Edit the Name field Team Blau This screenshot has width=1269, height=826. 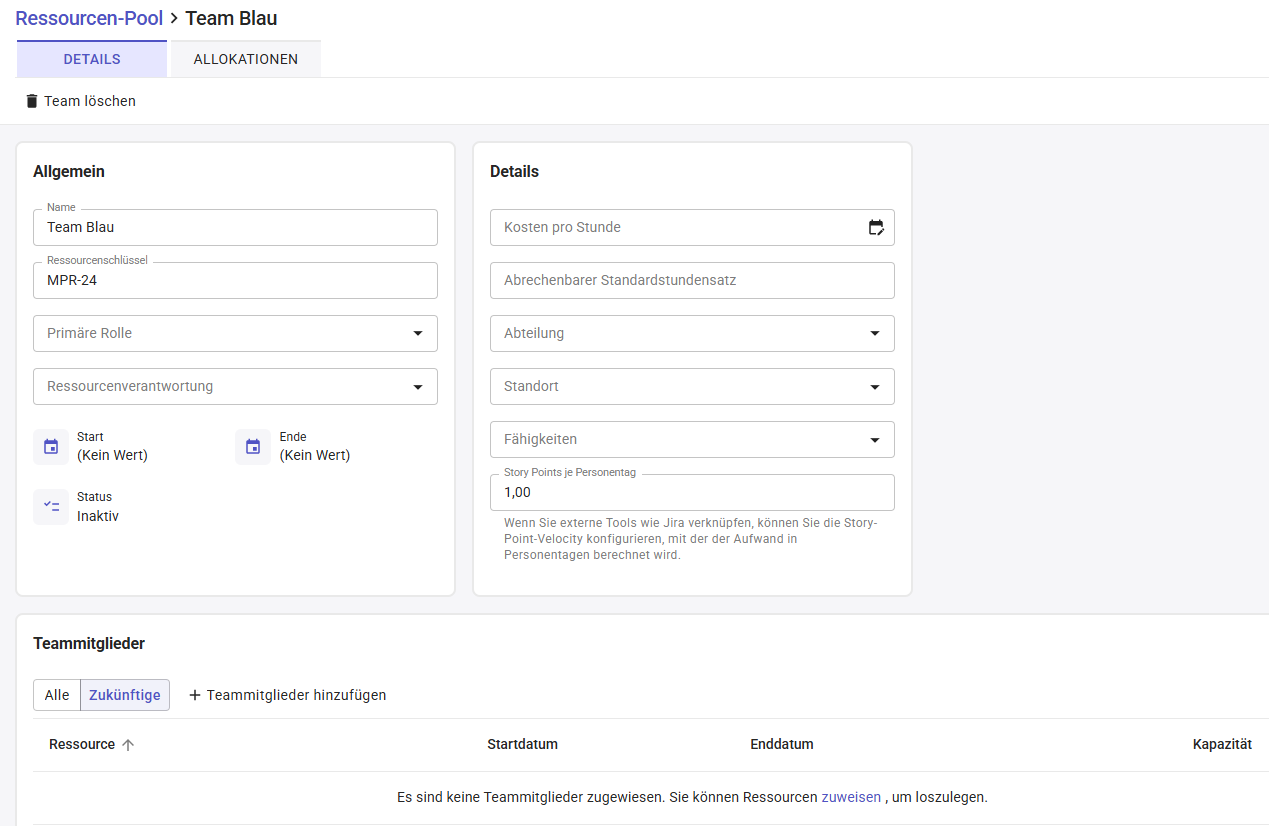tap(235, 227)
